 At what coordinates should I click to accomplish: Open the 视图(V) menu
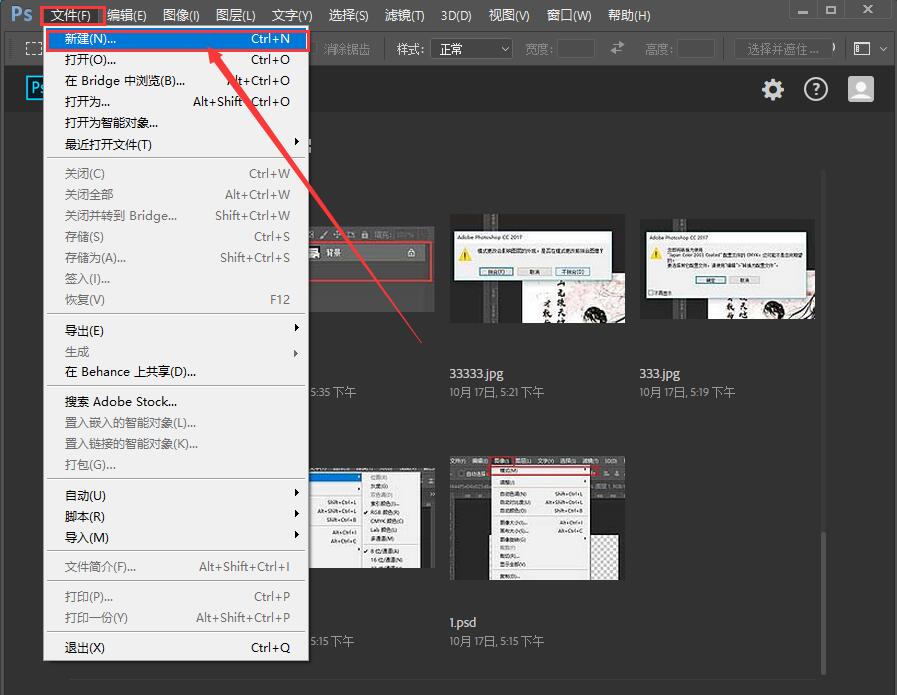pyautogui.click(x=509, y=15)
